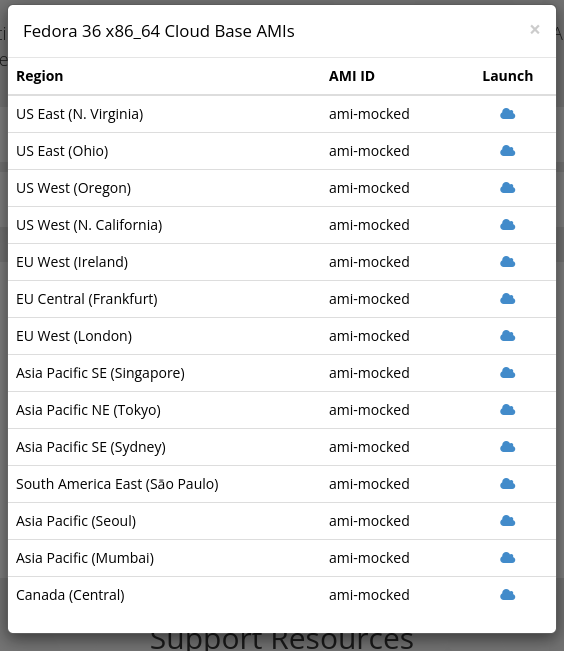The width and height of the screenshot is (564, 651).
Task: Launch the EU Central (Frankfurt) AMI cloud icon
Action: [508, 299]
